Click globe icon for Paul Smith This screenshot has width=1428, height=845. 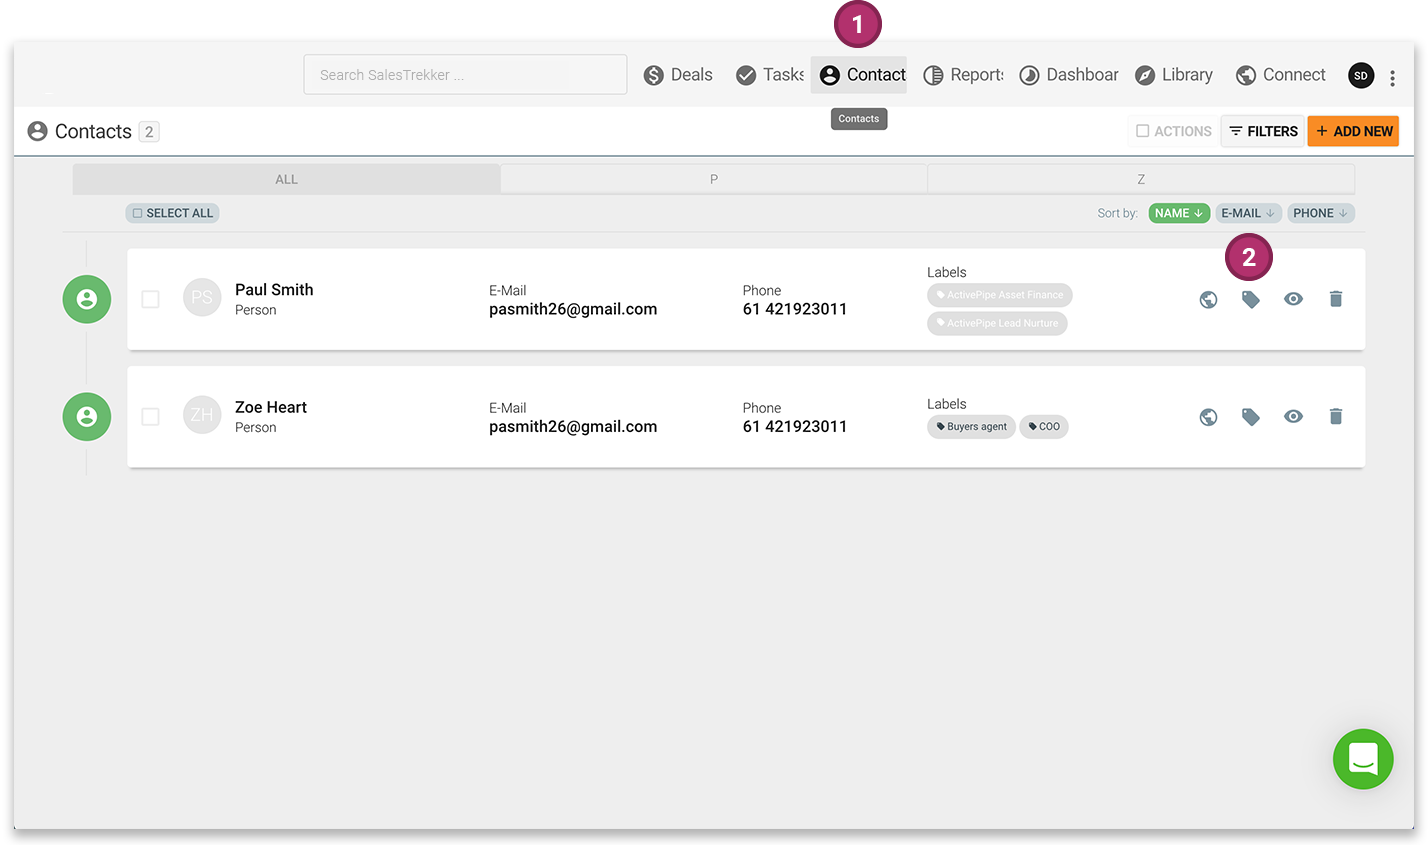pyautogui.click(x=1209, y=299)
